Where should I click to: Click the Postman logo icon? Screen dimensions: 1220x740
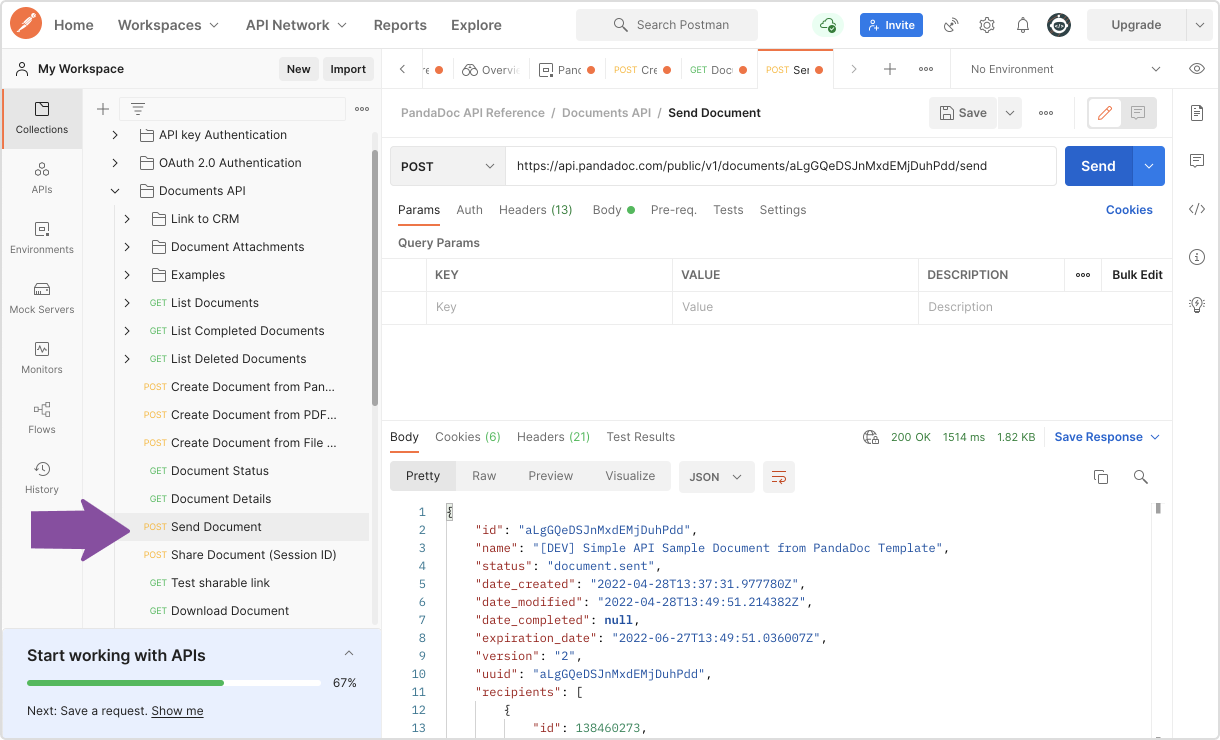[26, 24]
